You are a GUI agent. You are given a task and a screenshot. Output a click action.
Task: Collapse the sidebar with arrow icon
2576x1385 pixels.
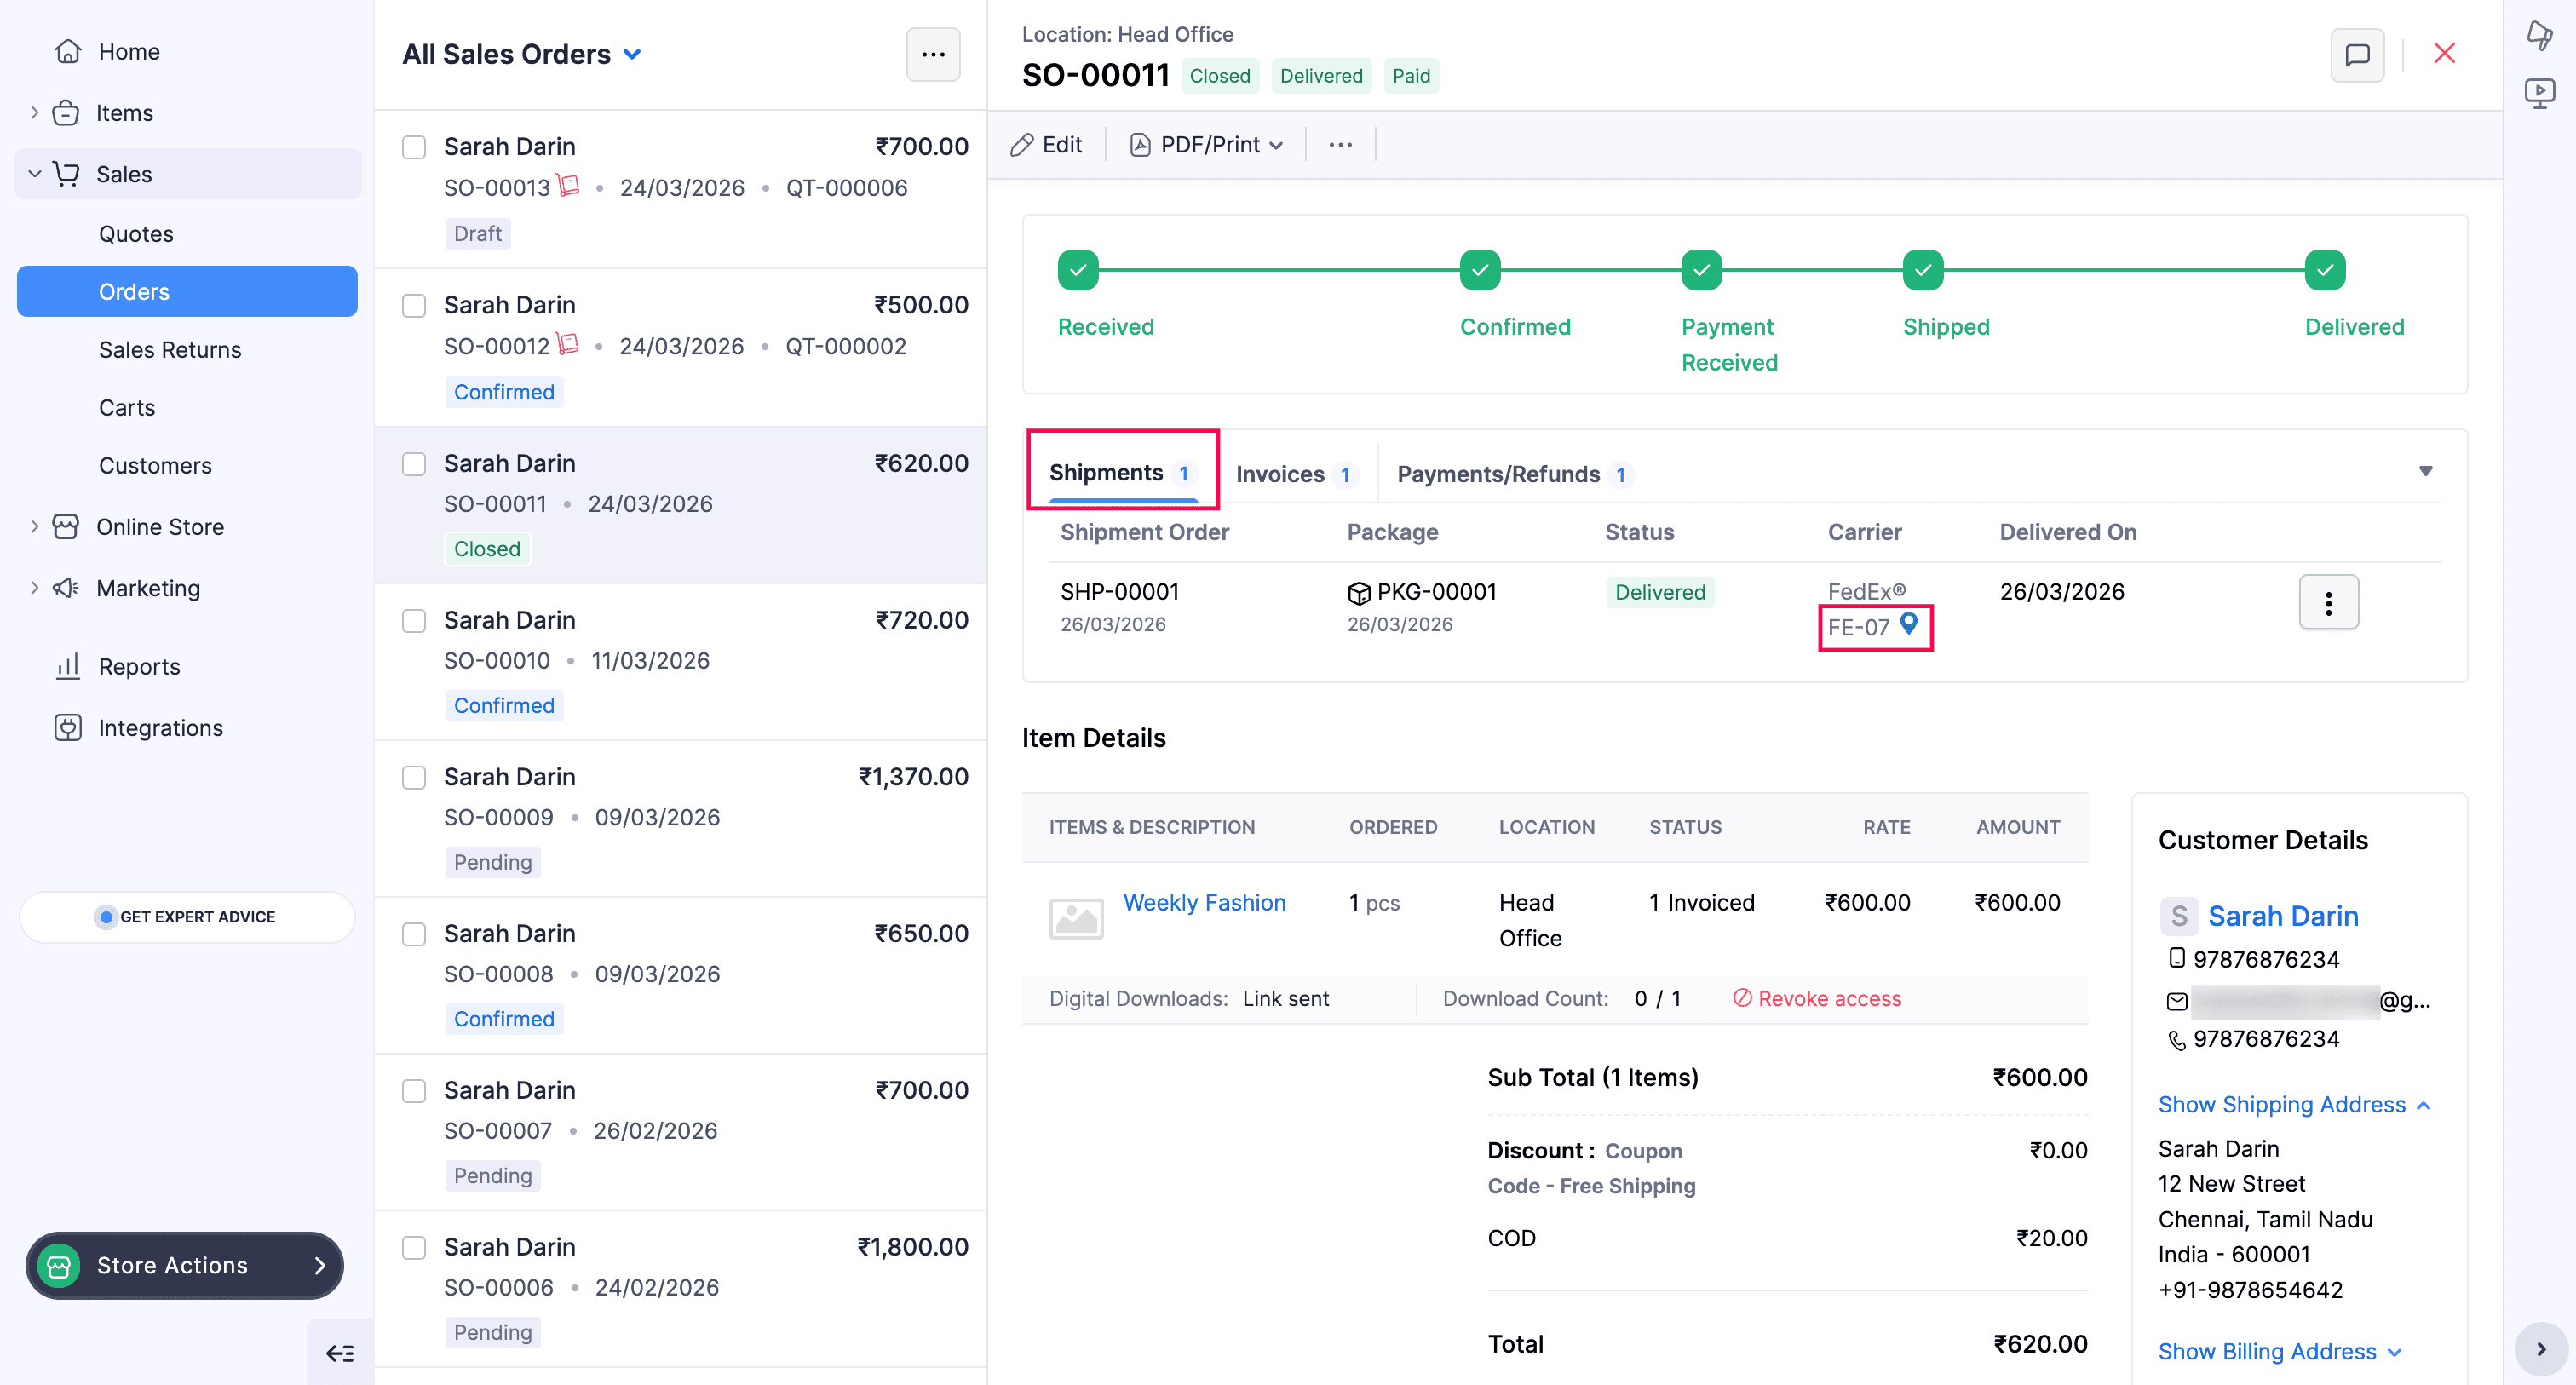(x=340, y=1354)
